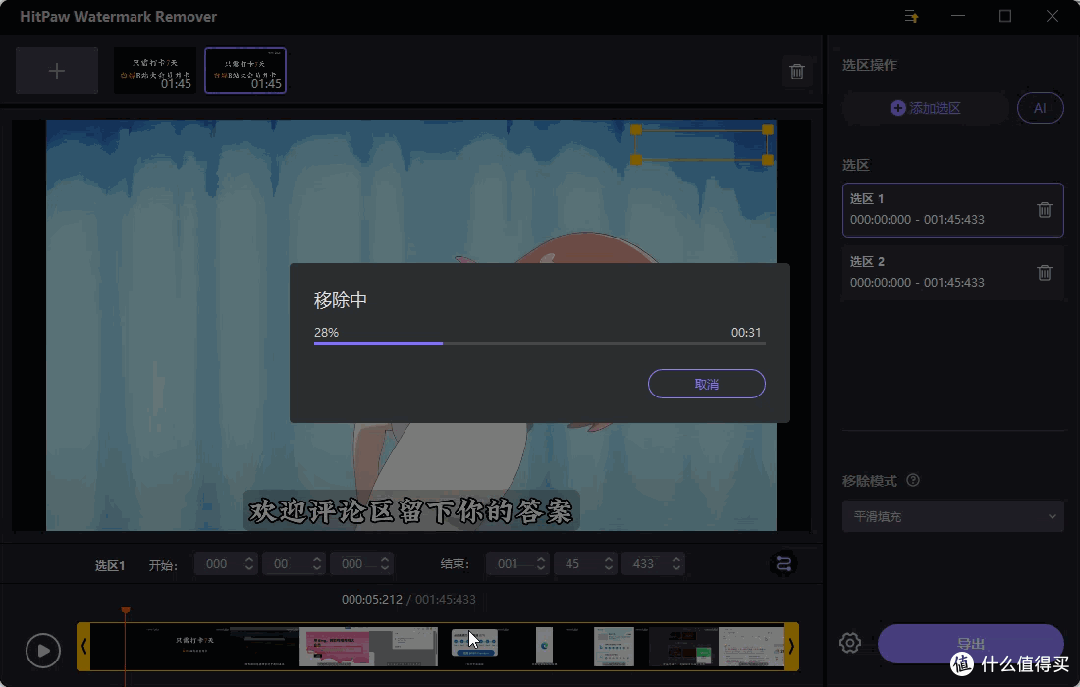Click the stepper arrows of end field 001
Screen dimensions: 1080x687
(x=541, y=564)
